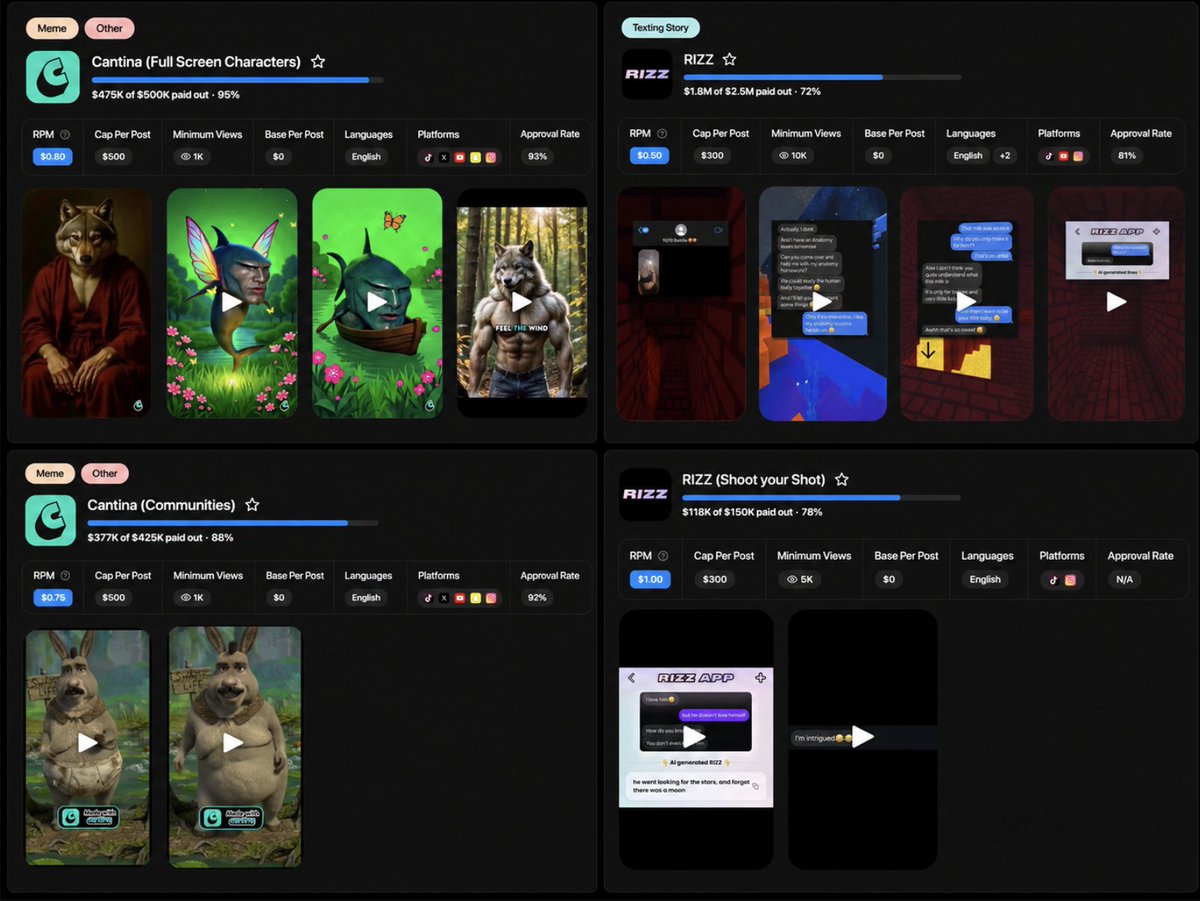The image size is (1200, 901).
Task: Click the RIZZ logo on the Texting Story card
Action: click(647, 74)
